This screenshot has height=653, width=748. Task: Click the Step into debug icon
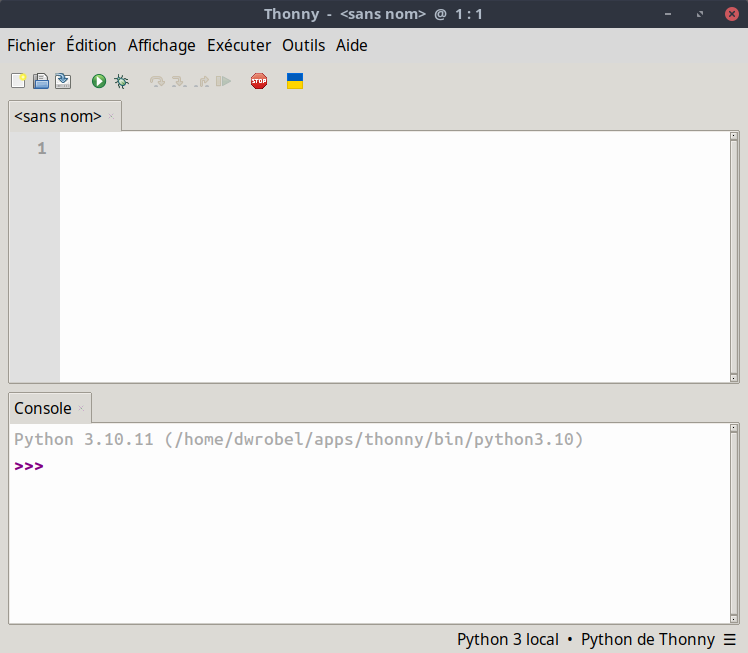pos(179,81)
